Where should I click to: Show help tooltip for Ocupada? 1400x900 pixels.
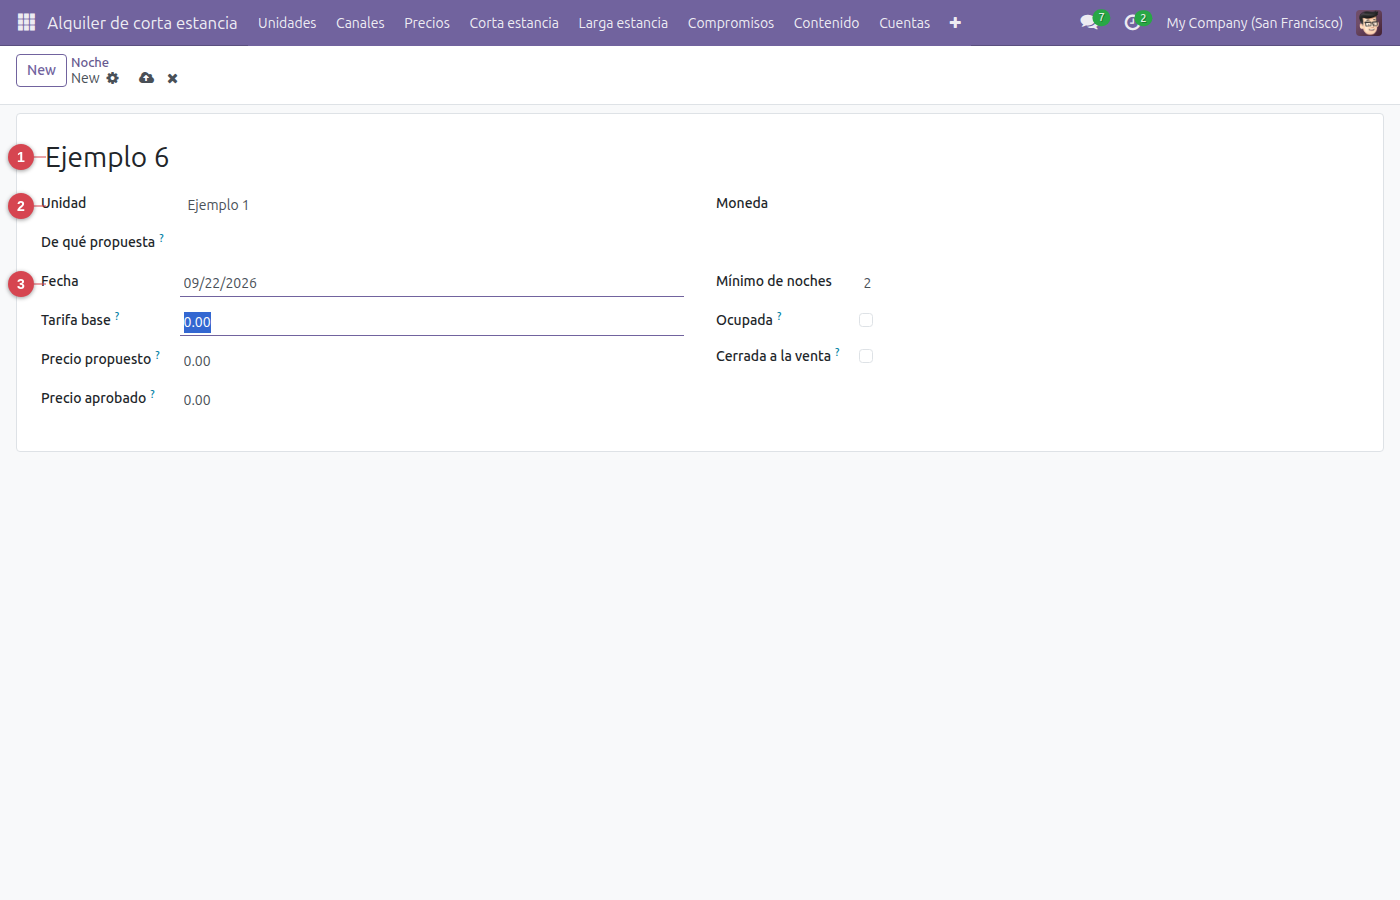[780, 316]
